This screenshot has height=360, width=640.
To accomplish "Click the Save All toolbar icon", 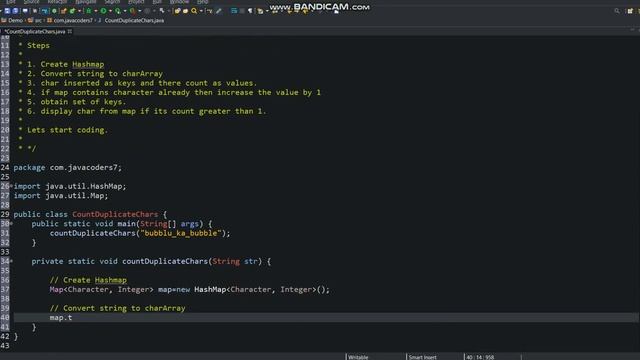I will [x=15, y=11].
